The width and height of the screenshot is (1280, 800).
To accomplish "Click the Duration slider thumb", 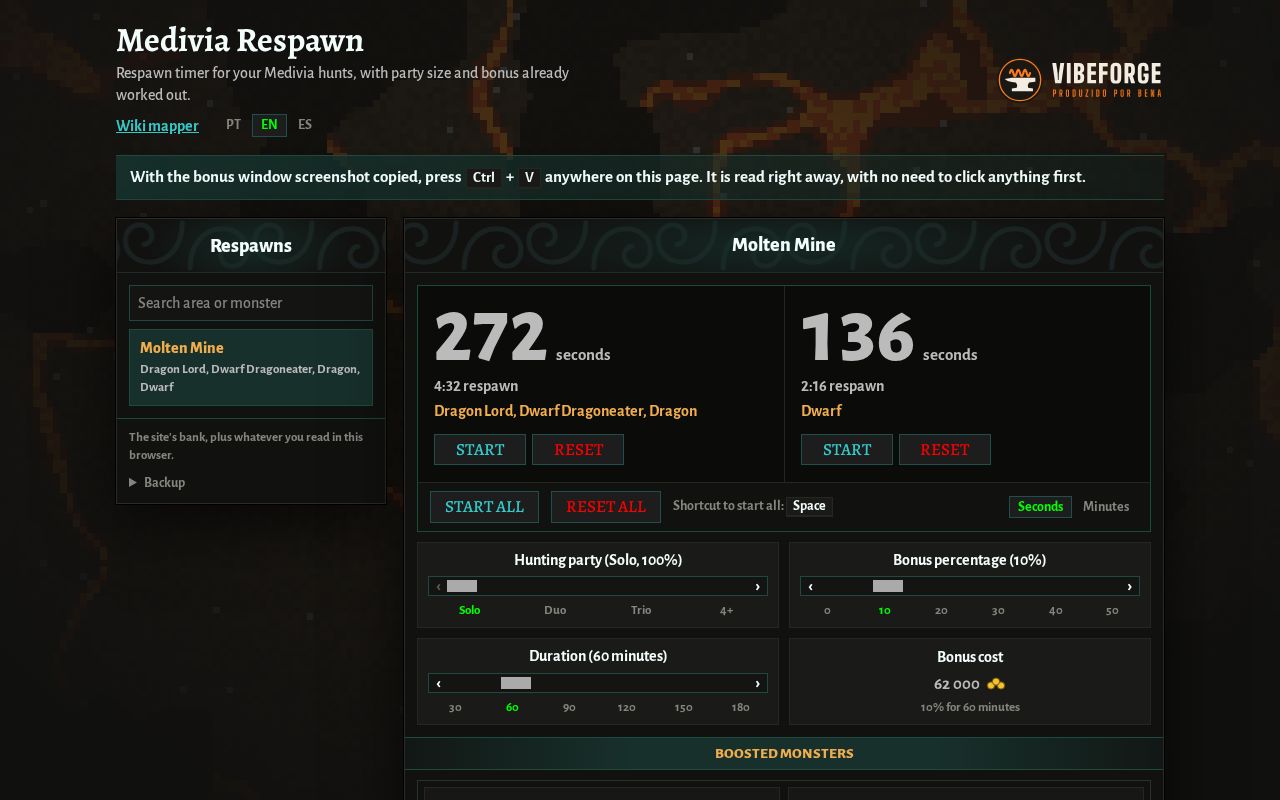I will point(516,683).
